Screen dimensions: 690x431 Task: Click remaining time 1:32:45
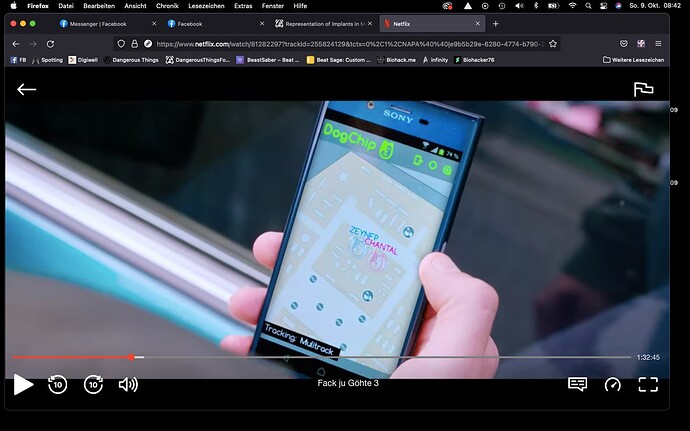(648, 357)
